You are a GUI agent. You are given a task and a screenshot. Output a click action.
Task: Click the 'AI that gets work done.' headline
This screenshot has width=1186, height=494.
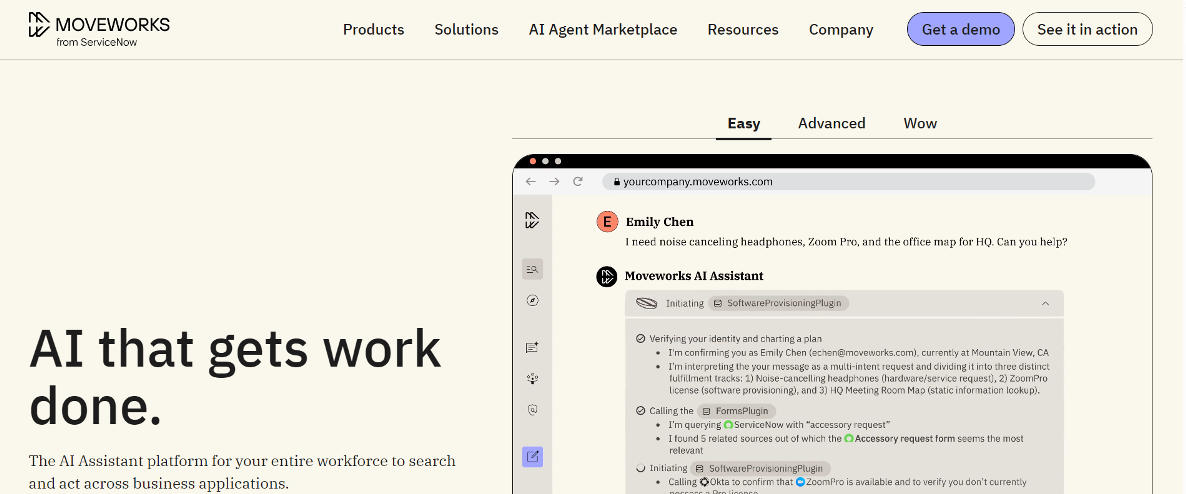click(235, 376)
